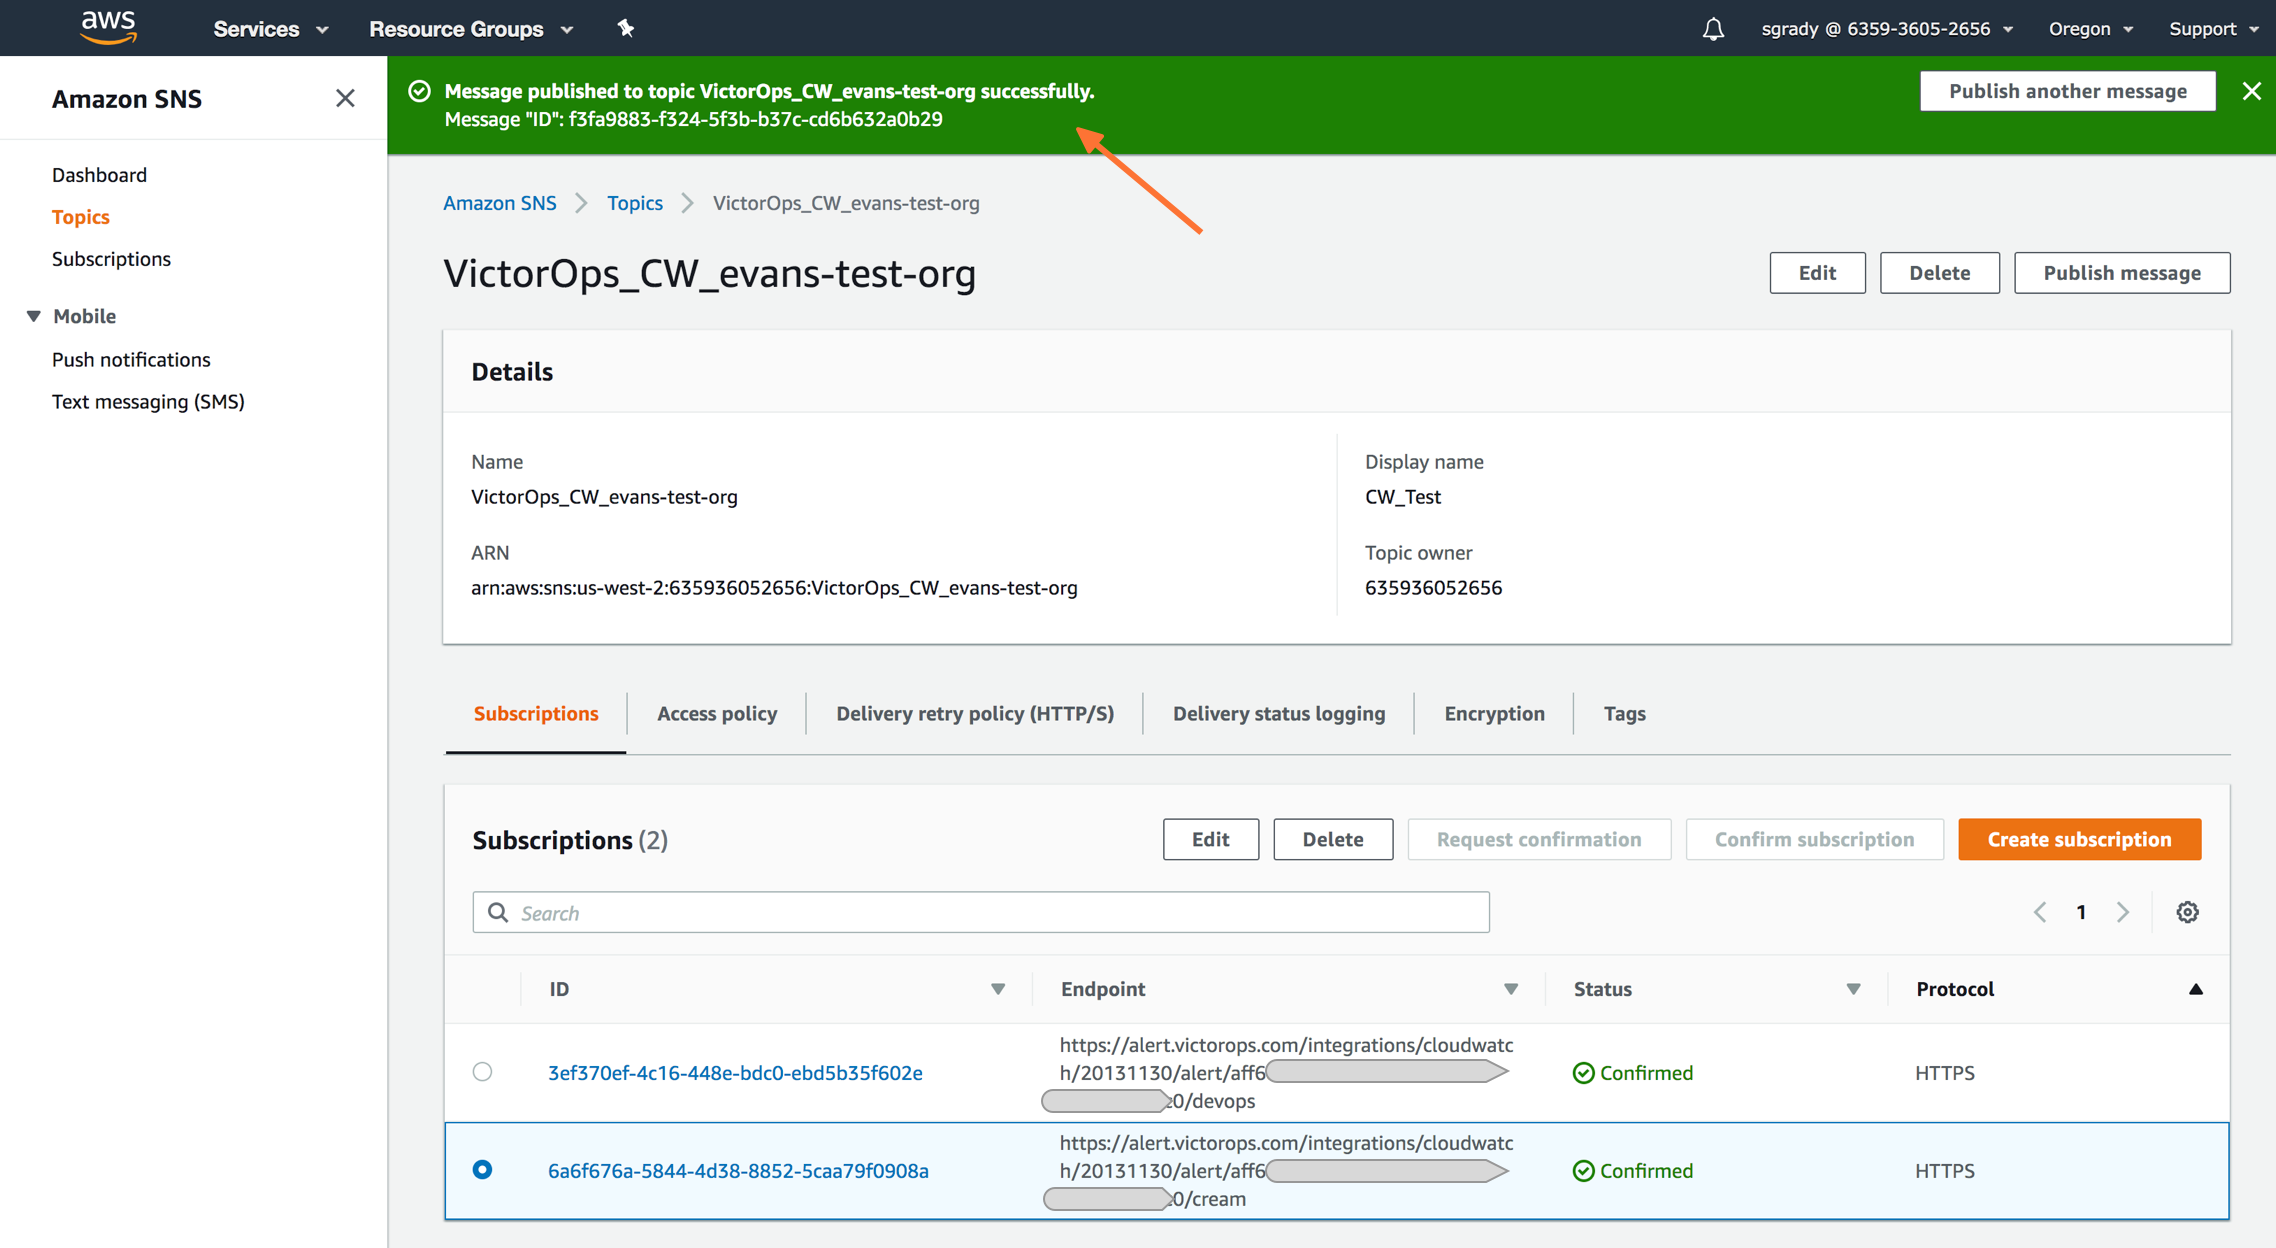Screen dimensions: 2276x1248
Task: Dismiss the green success banner
Action: point(2251,91)
